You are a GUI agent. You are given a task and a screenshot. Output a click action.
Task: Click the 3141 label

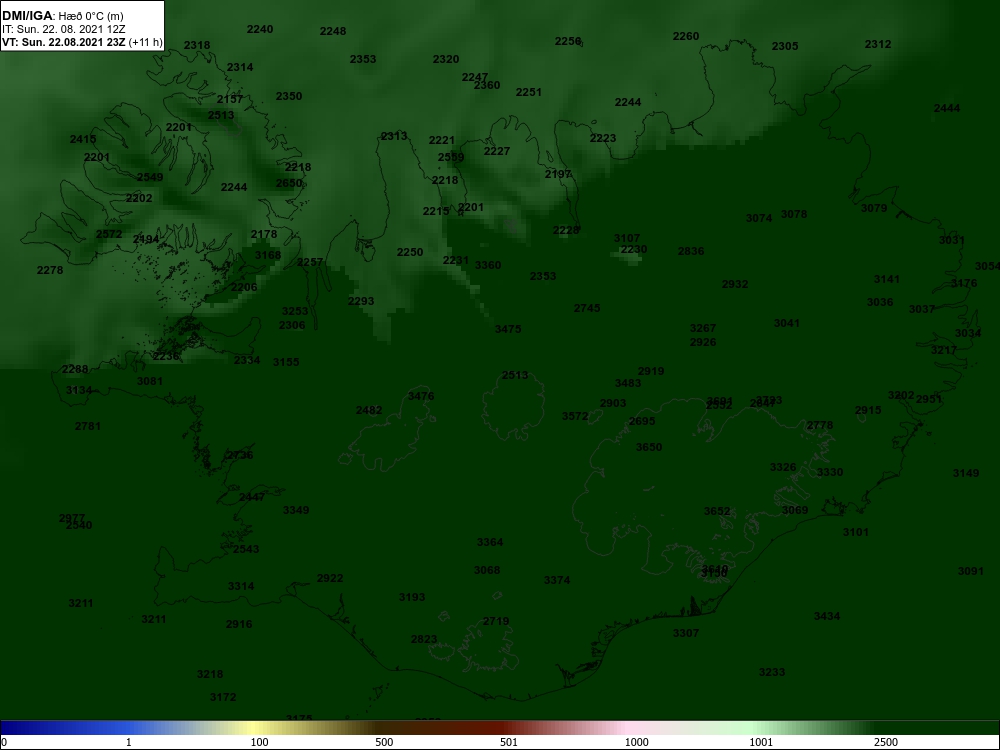(886, 279)
